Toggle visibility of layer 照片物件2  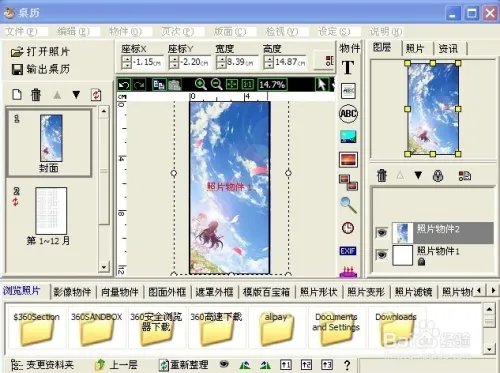coord(382,232)
